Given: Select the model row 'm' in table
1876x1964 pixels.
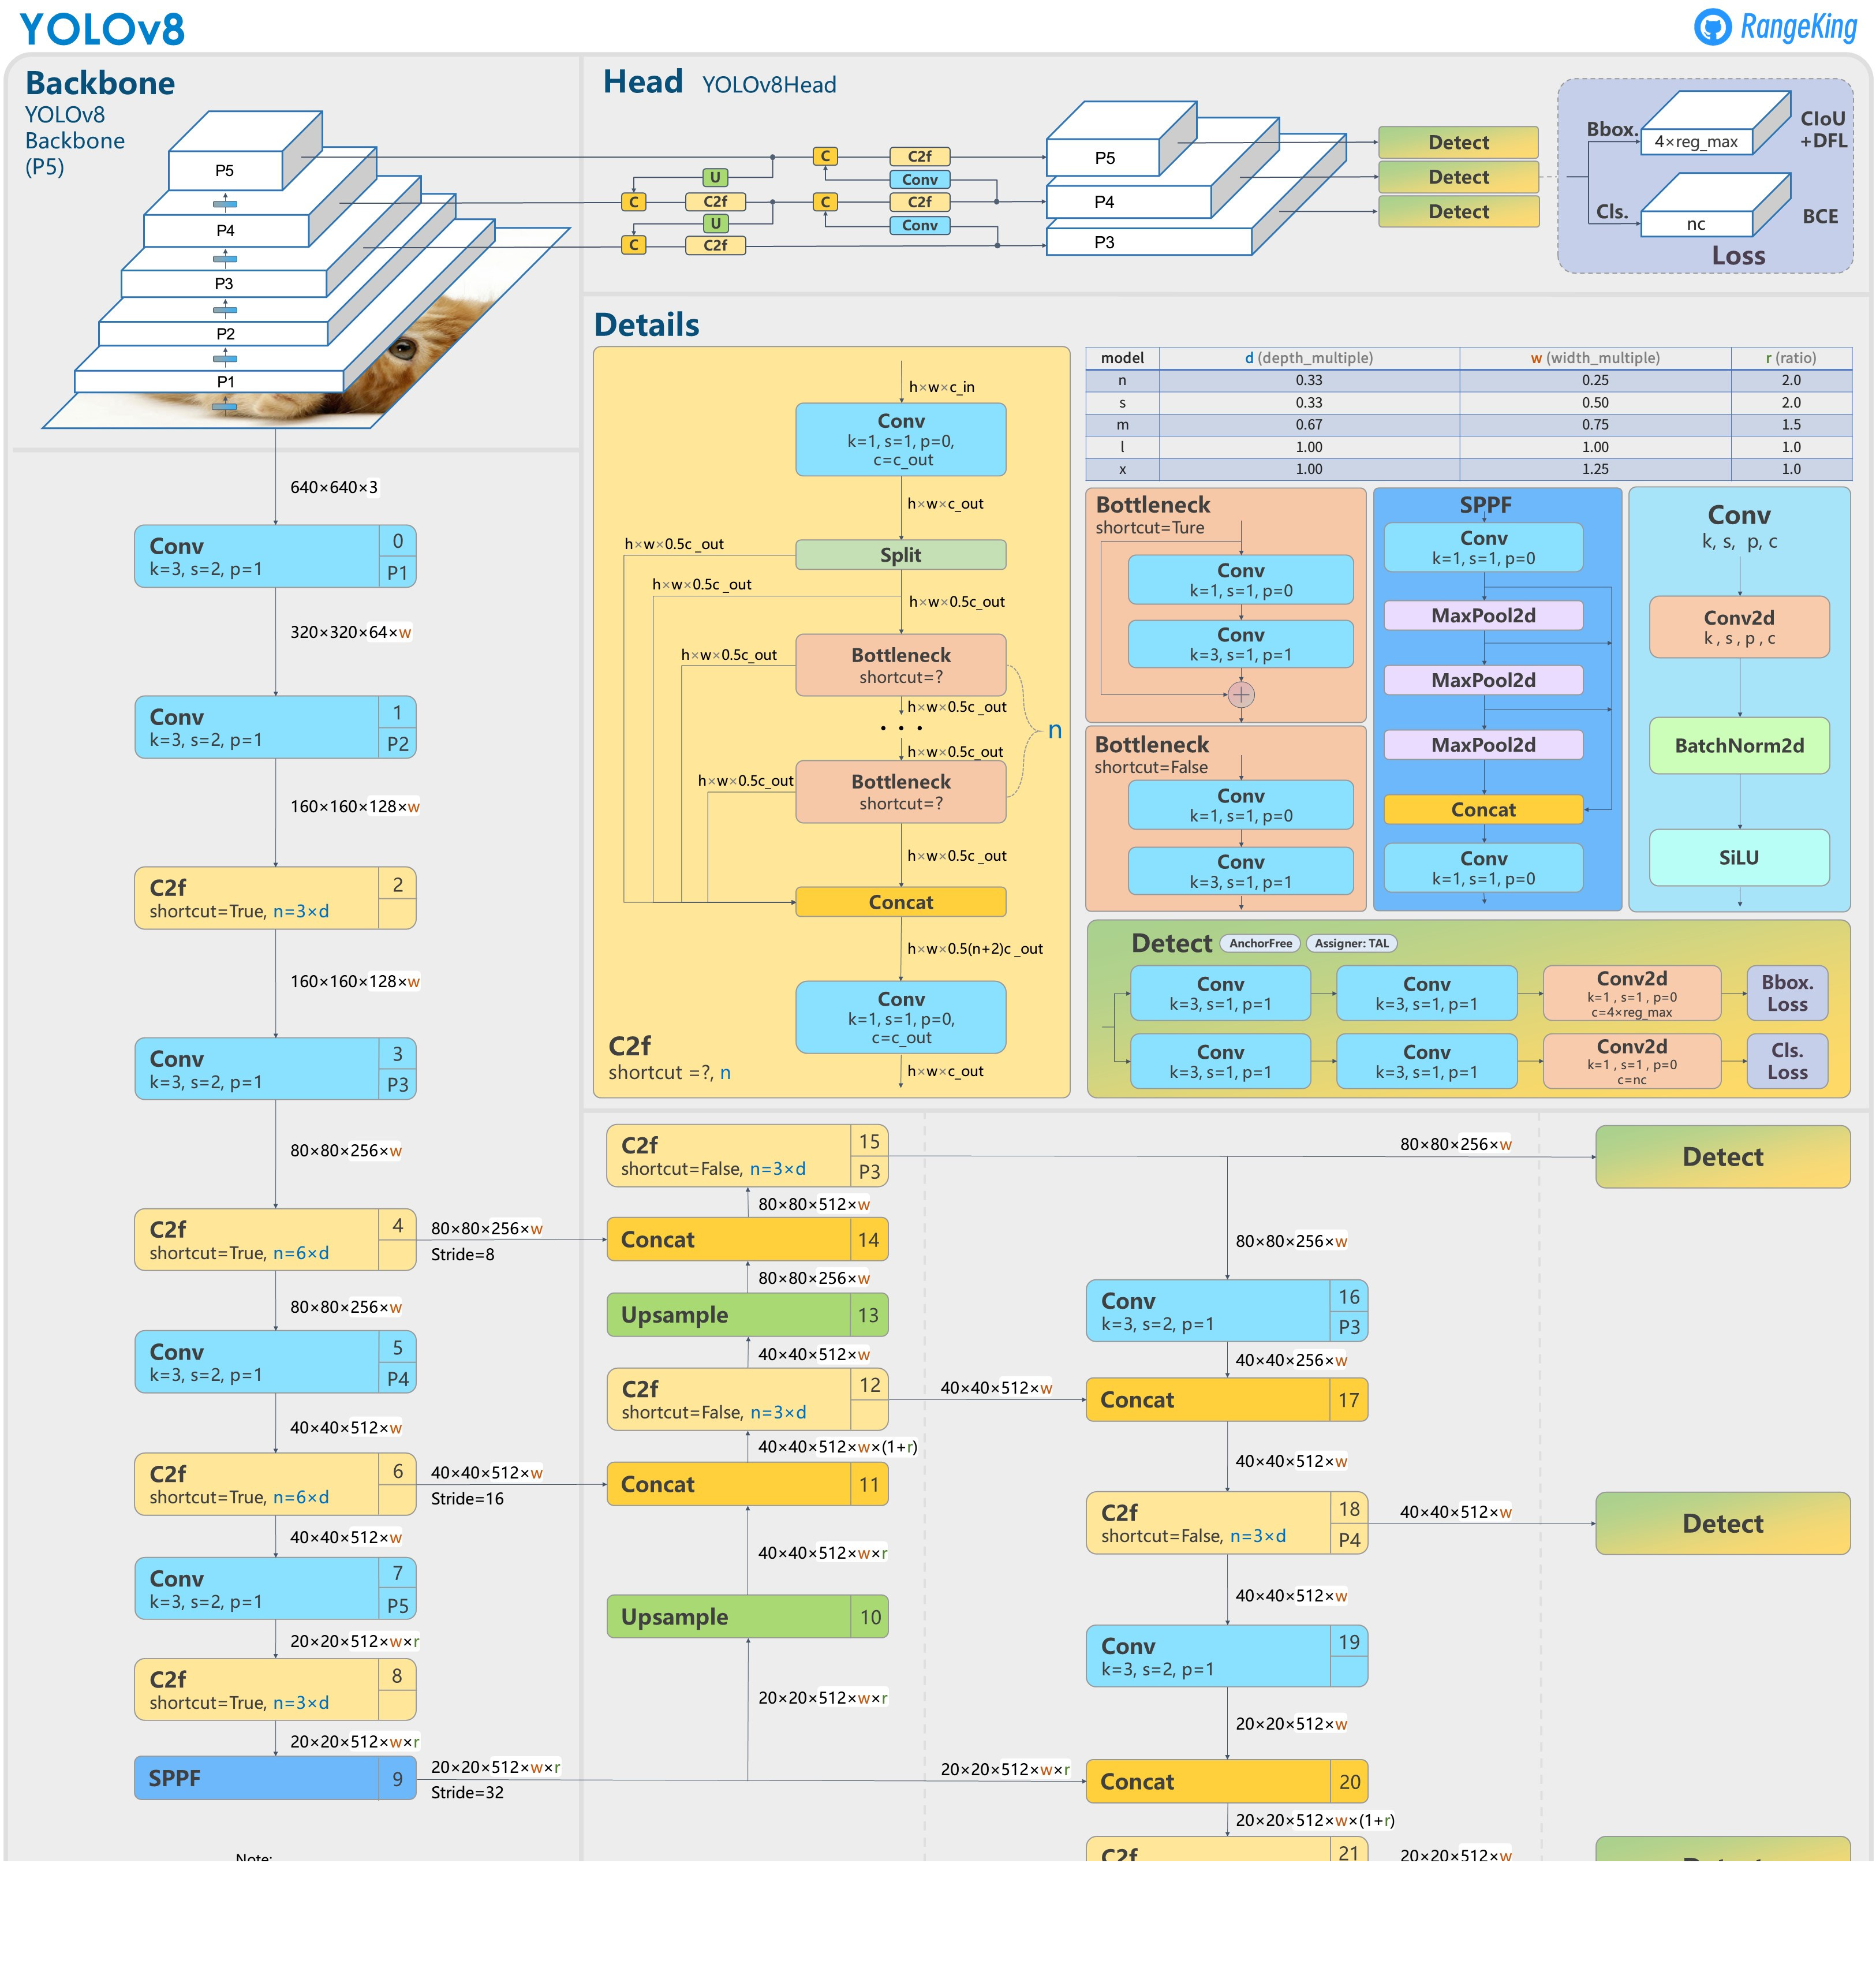Looking at the screenshot, I should [1122, 425].
